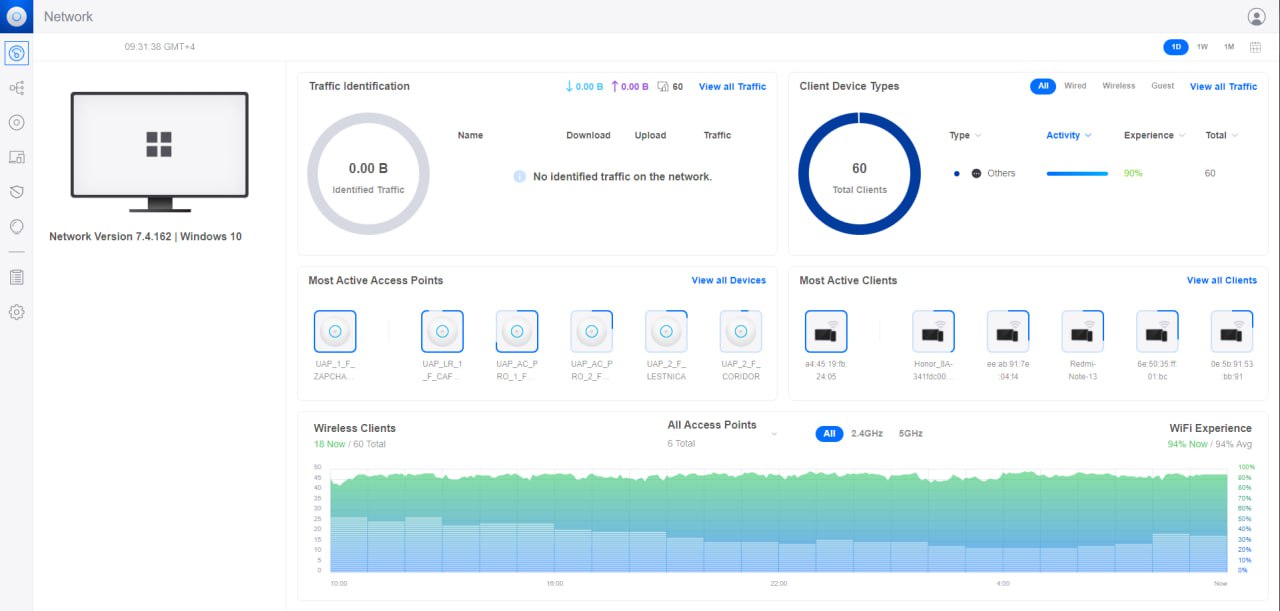Switch Client Device Types to Guest
Screen dimensions: 1280x611
[x=1162, y=86]
